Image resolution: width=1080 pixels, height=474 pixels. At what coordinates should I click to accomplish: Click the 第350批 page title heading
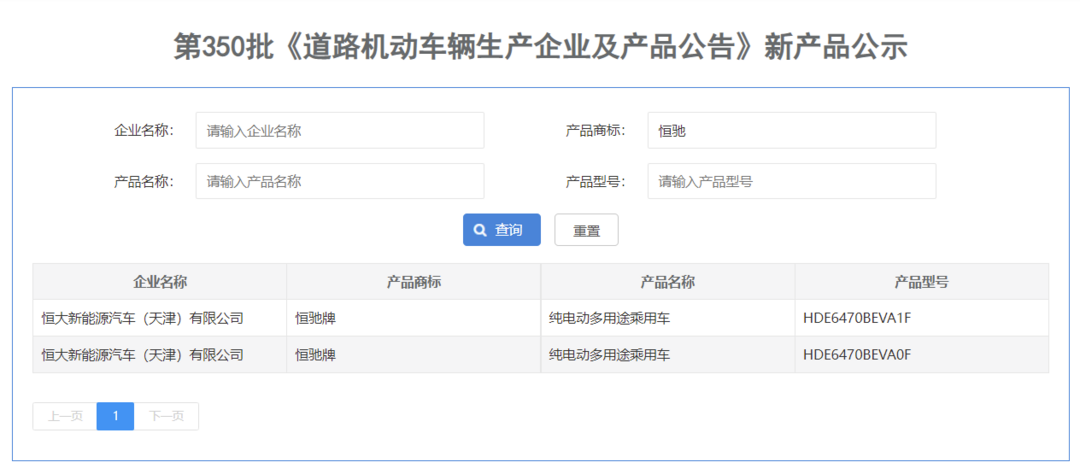(540, 47)
